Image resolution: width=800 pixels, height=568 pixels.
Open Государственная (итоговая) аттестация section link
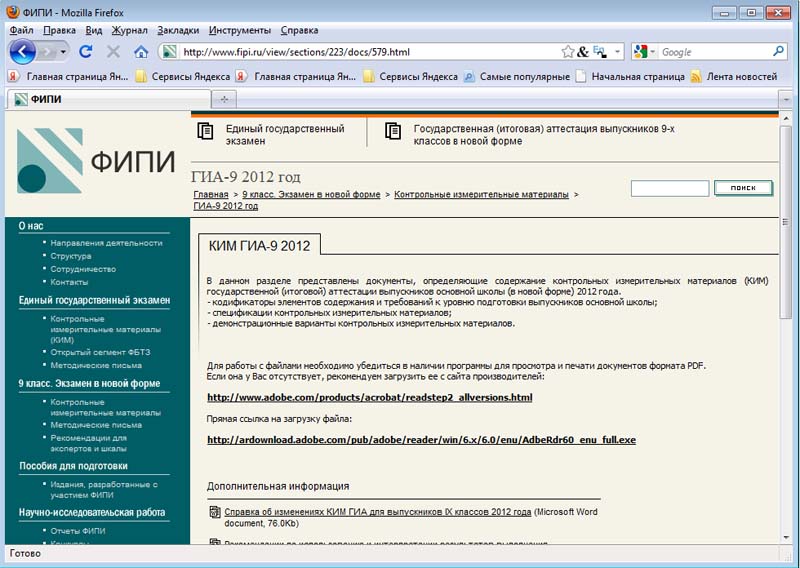[544, 135]
